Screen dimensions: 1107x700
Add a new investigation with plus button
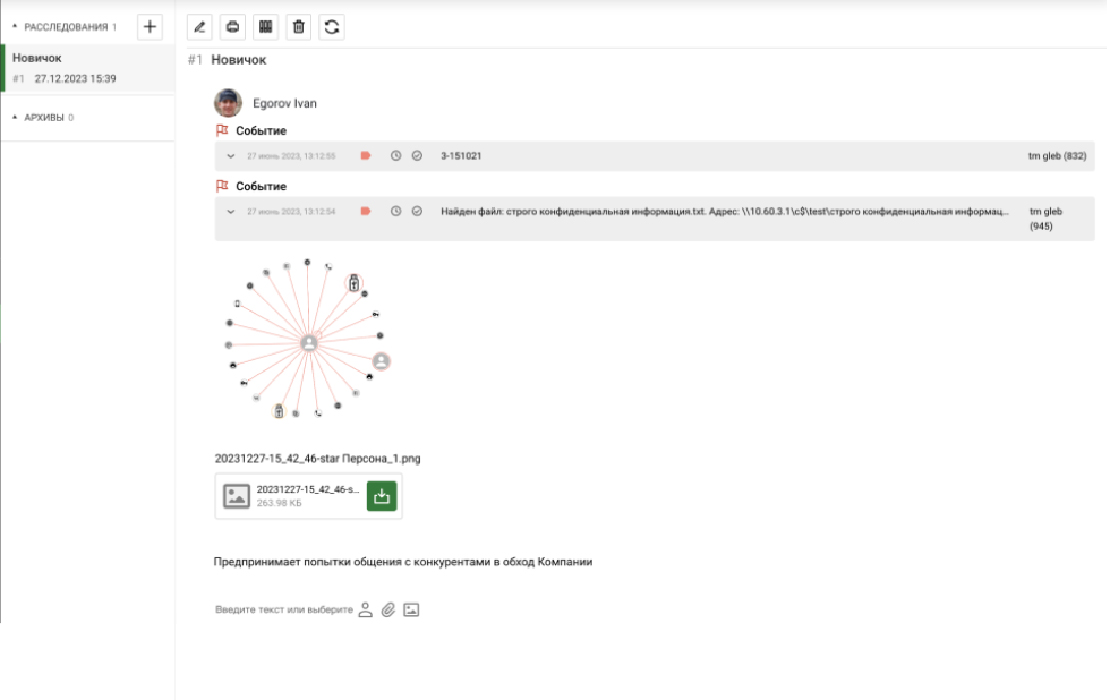click(x=149, y=26)
